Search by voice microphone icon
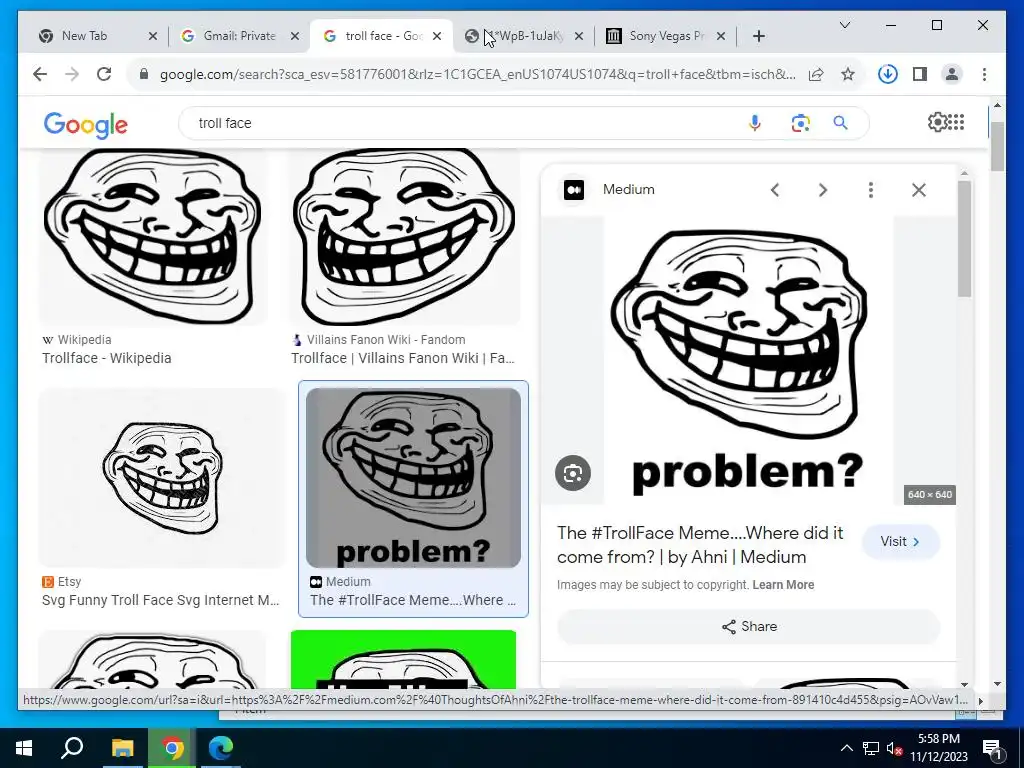This screenshot has width=1024, height=768. (x=755, y=123)
